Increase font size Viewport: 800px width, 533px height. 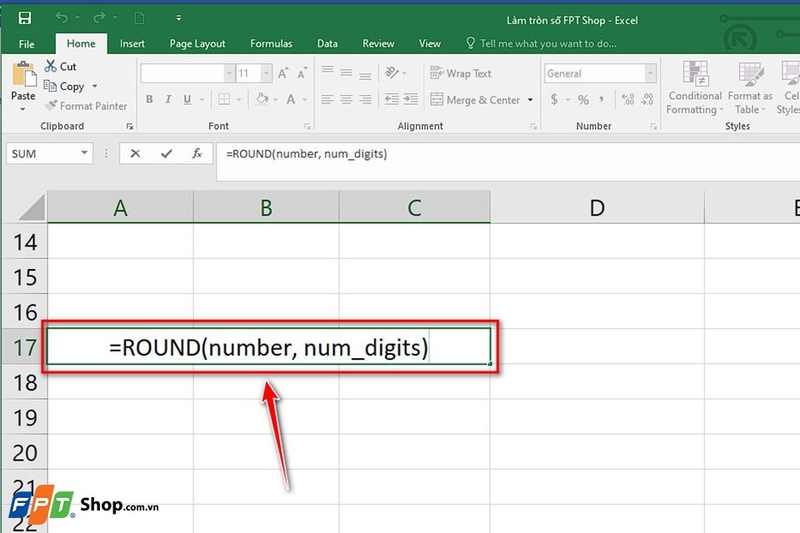point(283,73)
